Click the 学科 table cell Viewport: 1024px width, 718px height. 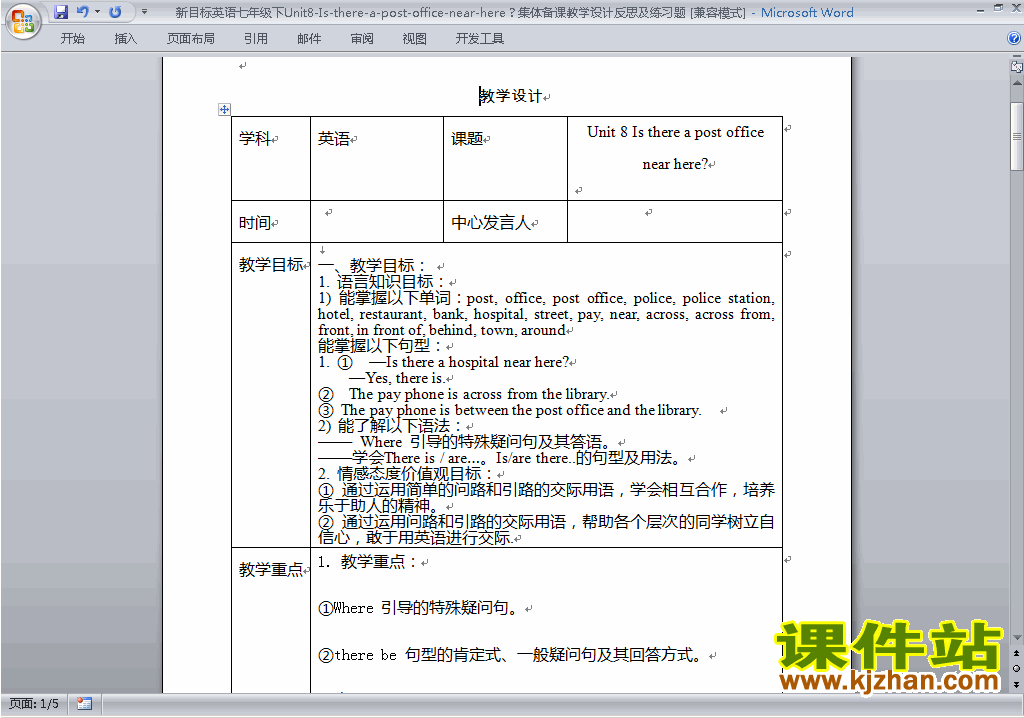click(x=270, y=158)
